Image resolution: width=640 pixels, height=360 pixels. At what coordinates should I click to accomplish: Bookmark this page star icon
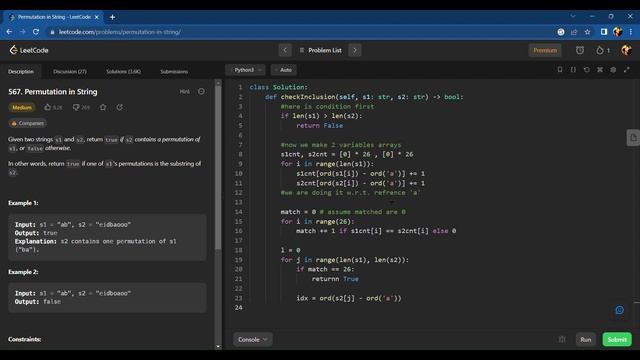pyautogui.click(x=587, y=32)
